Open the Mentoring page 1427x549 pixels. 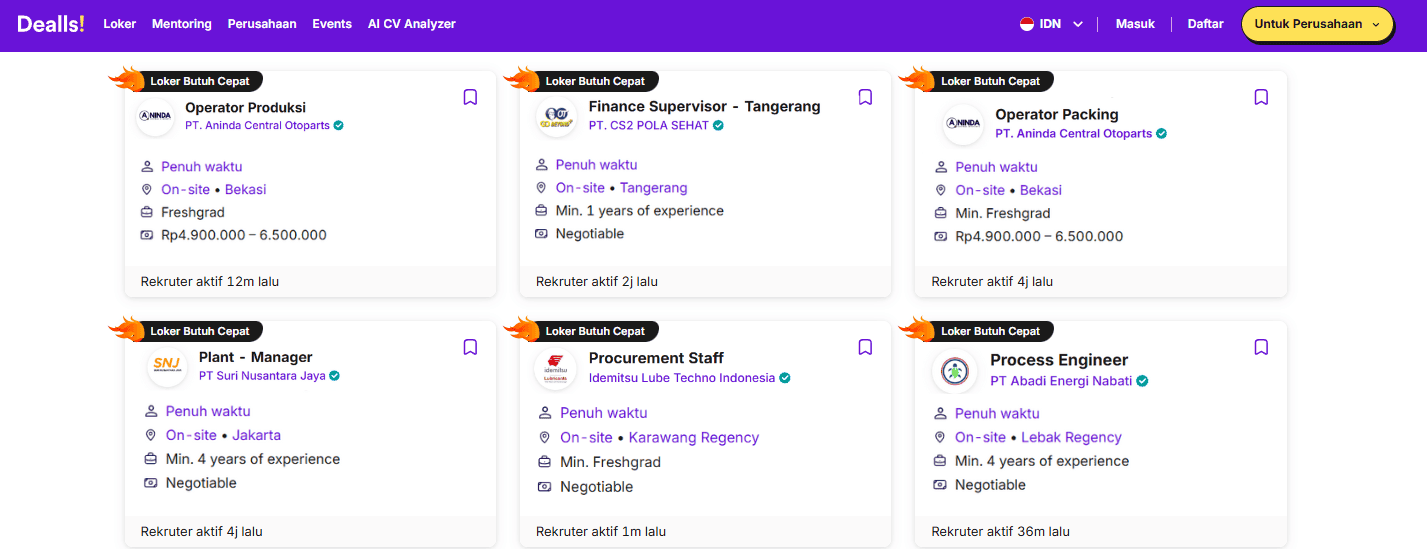coord(182,24)
